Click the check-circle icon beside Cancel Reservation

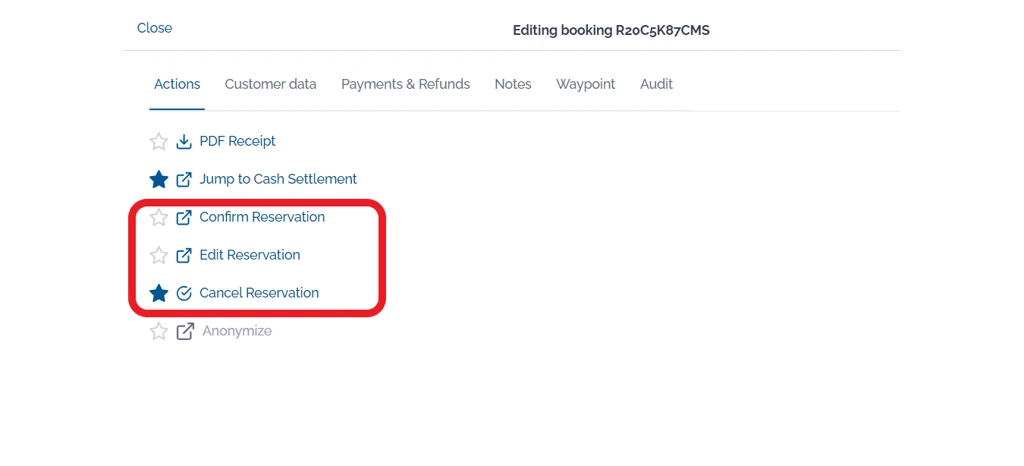pyautogui.click(x=185, y=294)
